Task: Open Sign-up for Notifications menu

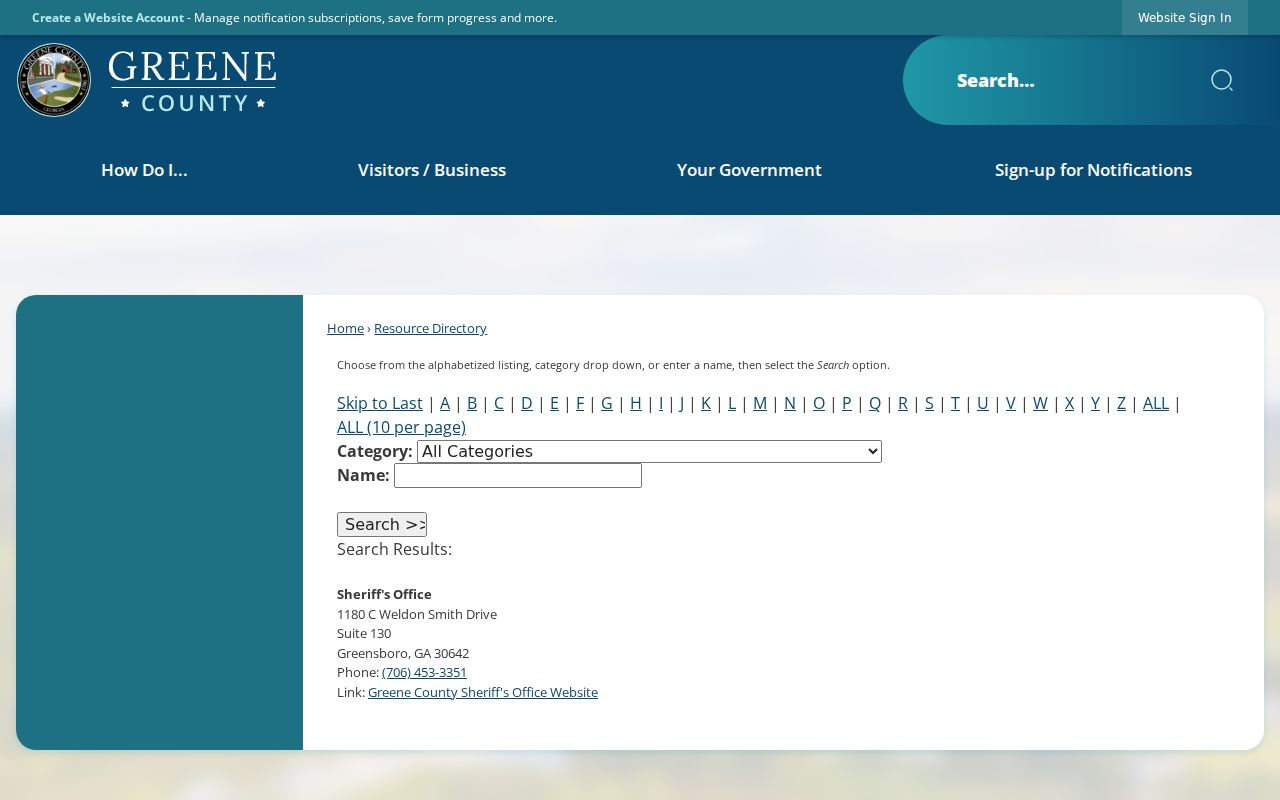Action: pyautogui.click(x=1093, y=170)
